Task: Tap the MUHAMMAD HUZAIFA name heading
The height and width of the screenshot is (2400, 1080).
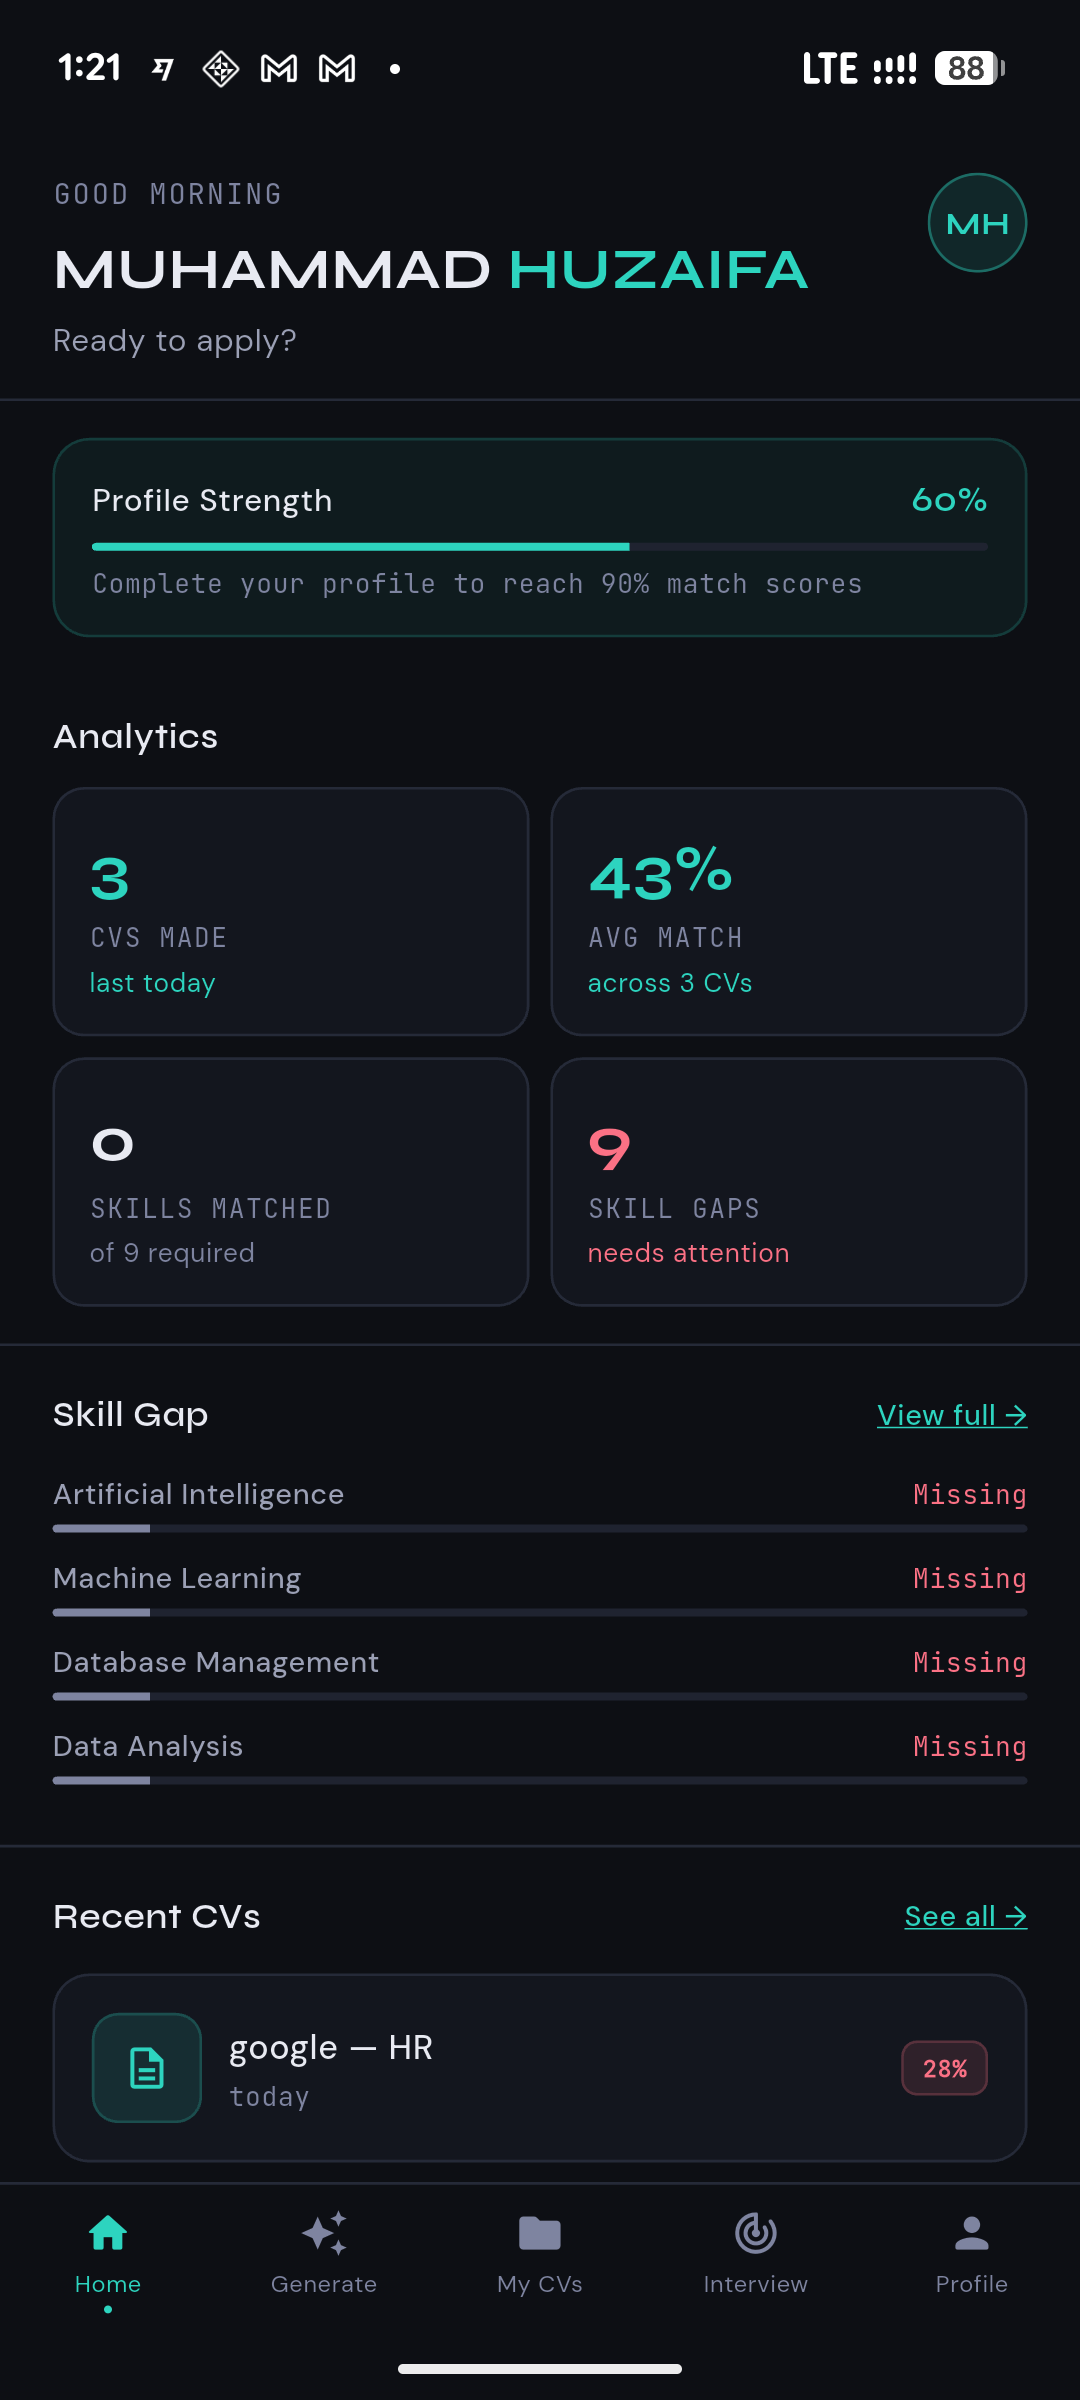Action: [430, 270]
